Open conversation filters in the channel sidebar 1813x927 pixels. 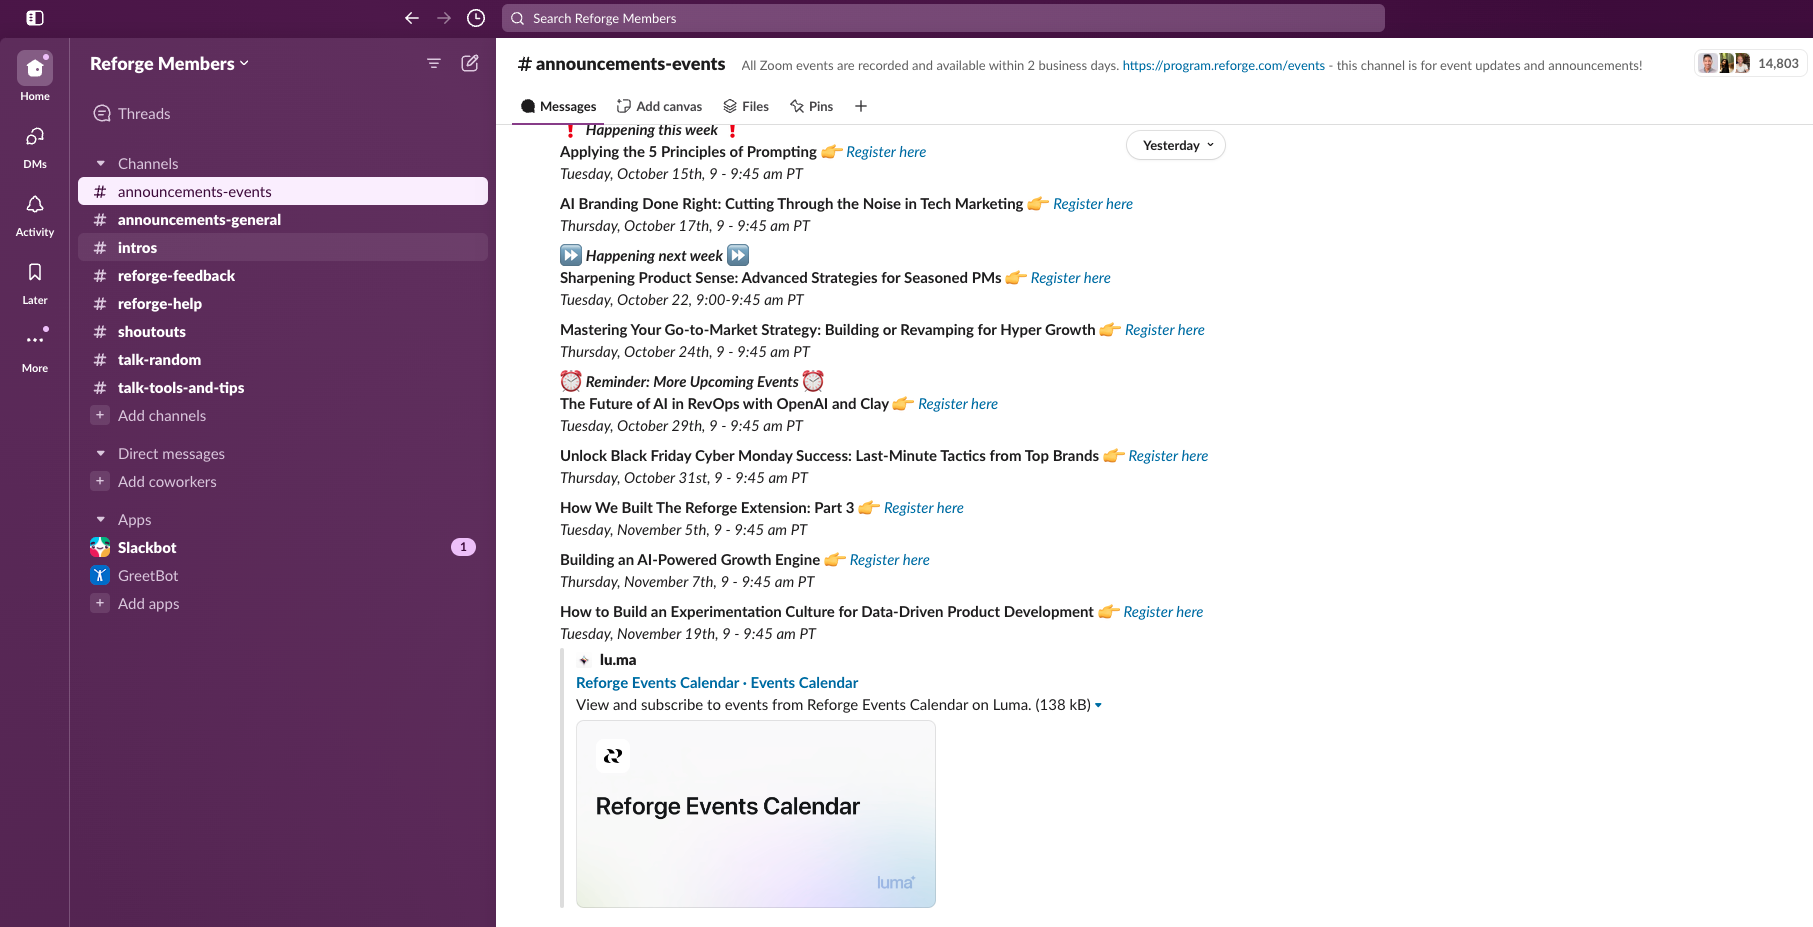point(433,62)
